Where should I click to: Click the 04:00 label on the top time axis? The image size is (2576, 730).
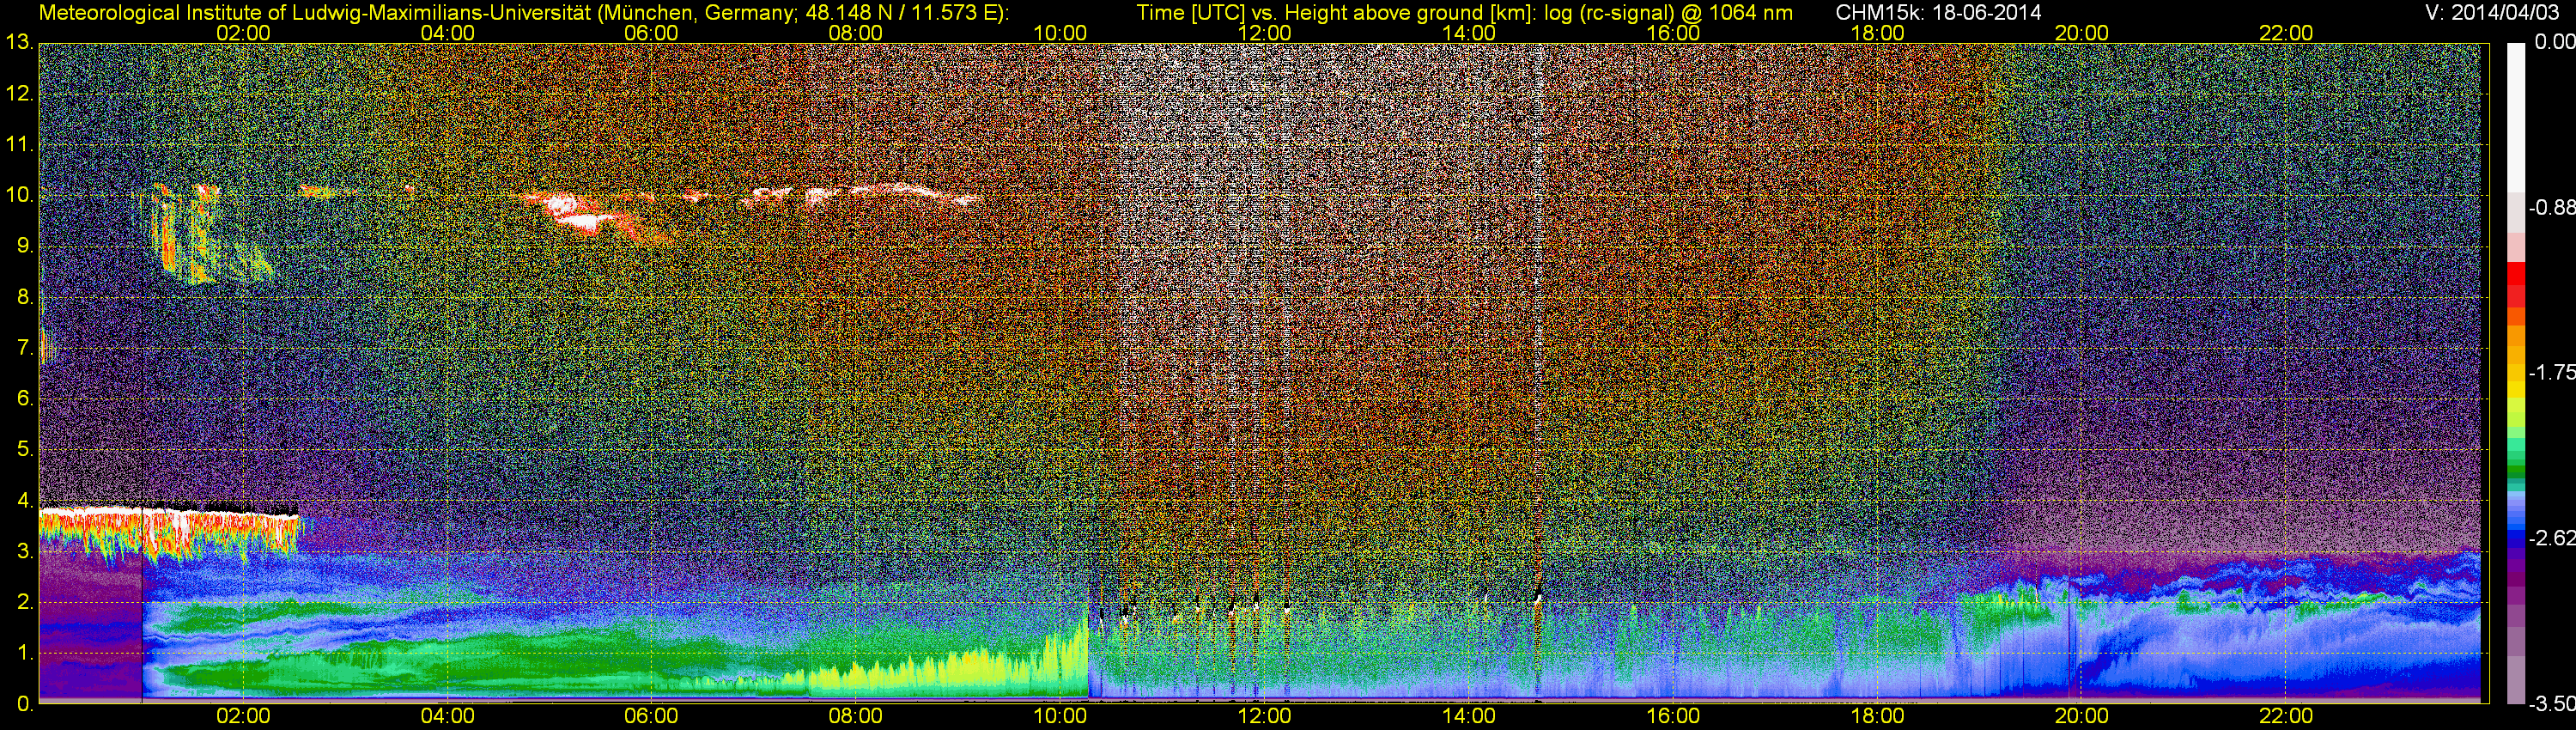[447, 33]
